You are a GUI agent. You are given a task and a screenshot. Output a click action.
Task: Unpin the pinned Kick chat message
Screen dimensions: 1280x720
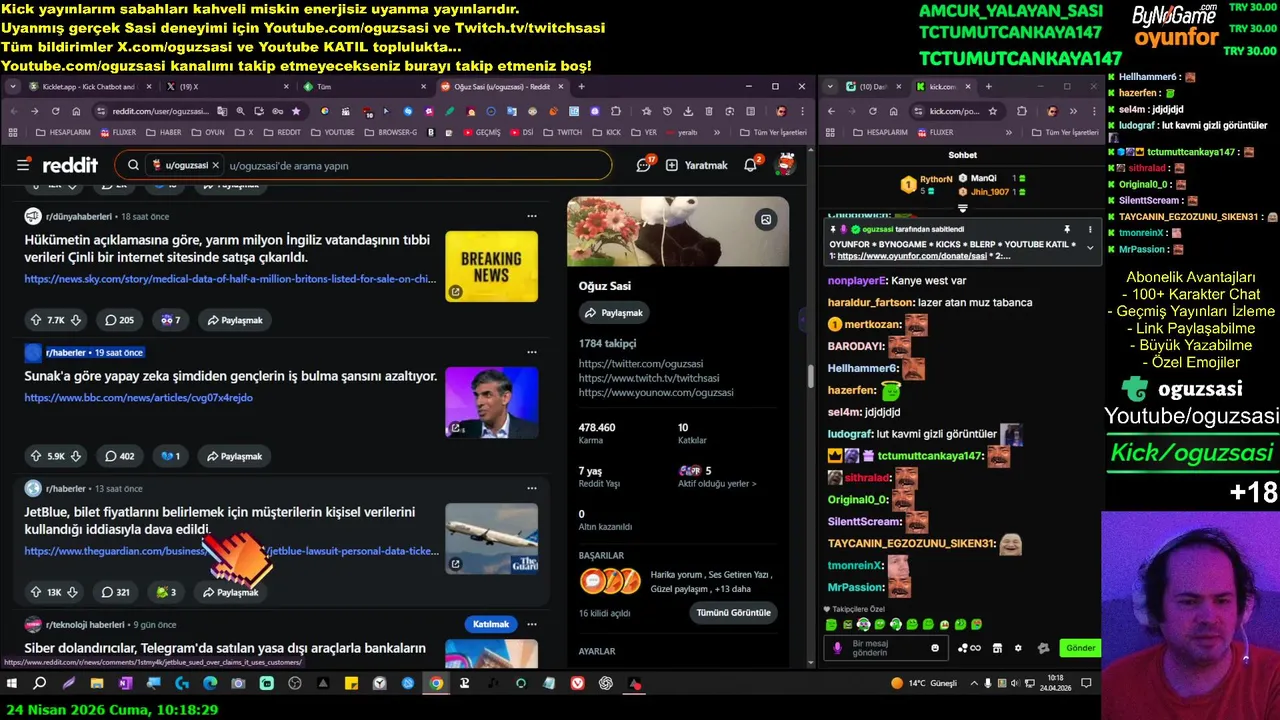(1067, 229)
